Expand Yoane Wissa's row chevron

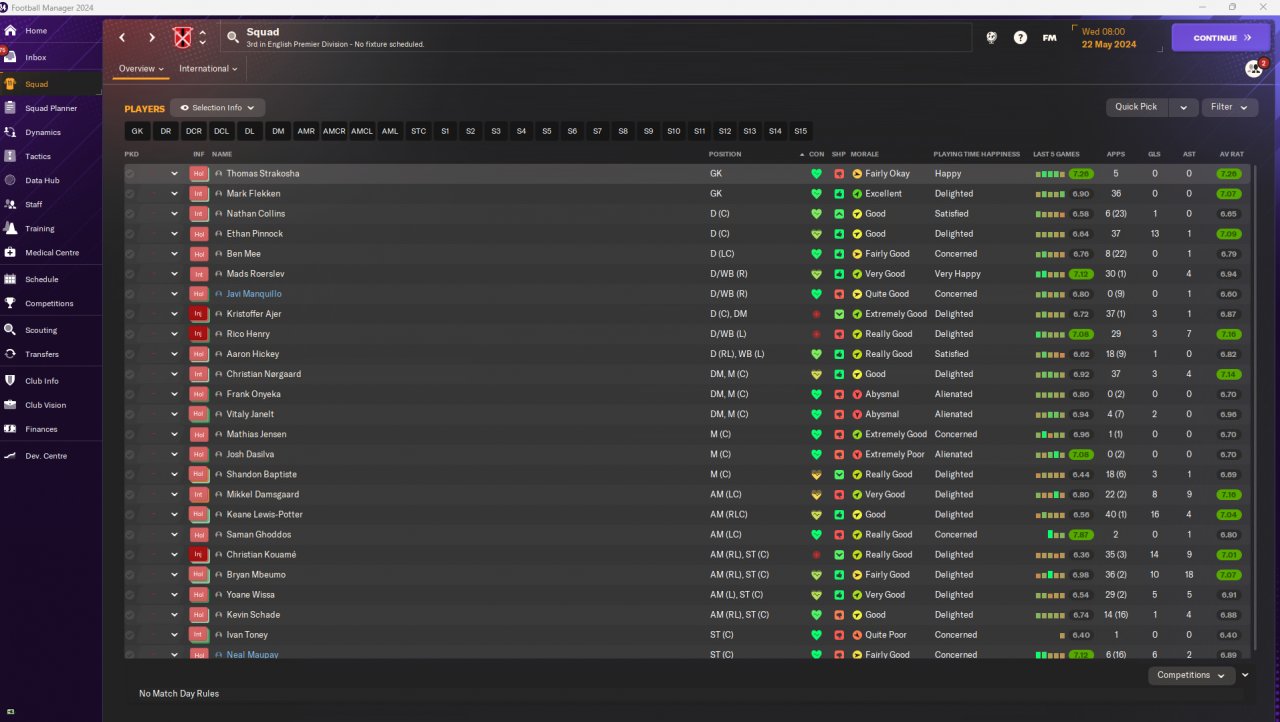(174, 595)
